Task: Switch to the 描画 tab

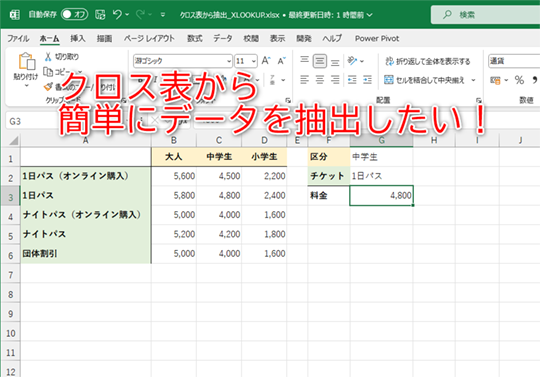Action: pos(104,38)
